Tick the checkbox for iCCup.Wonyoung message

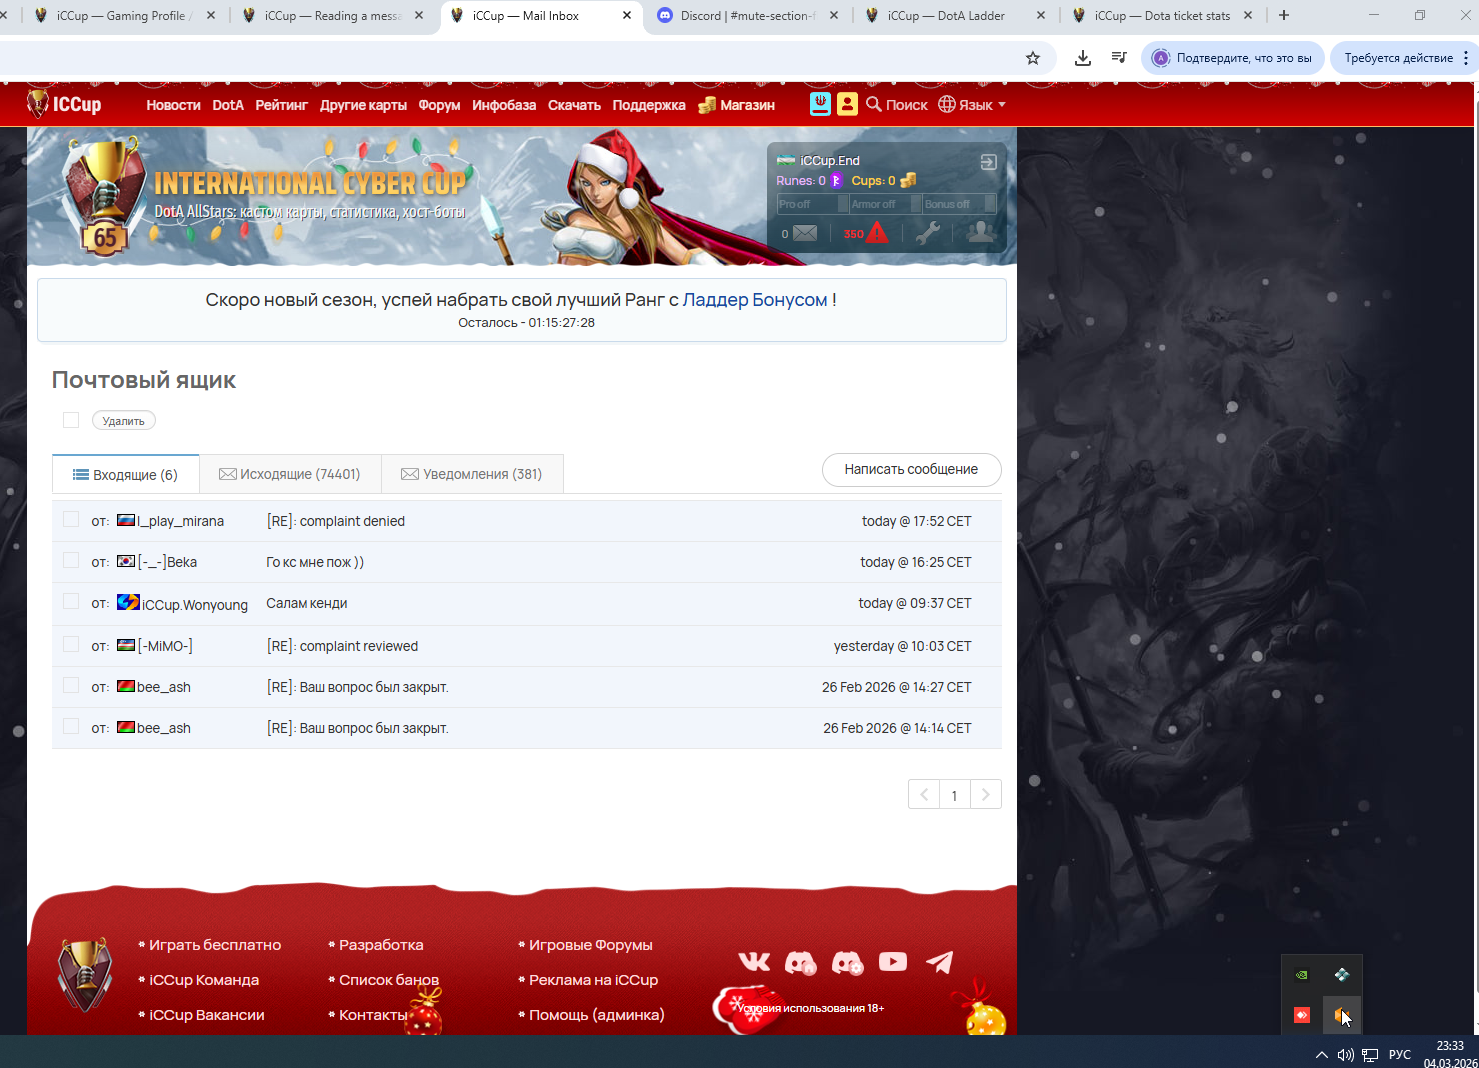[71, 601]
